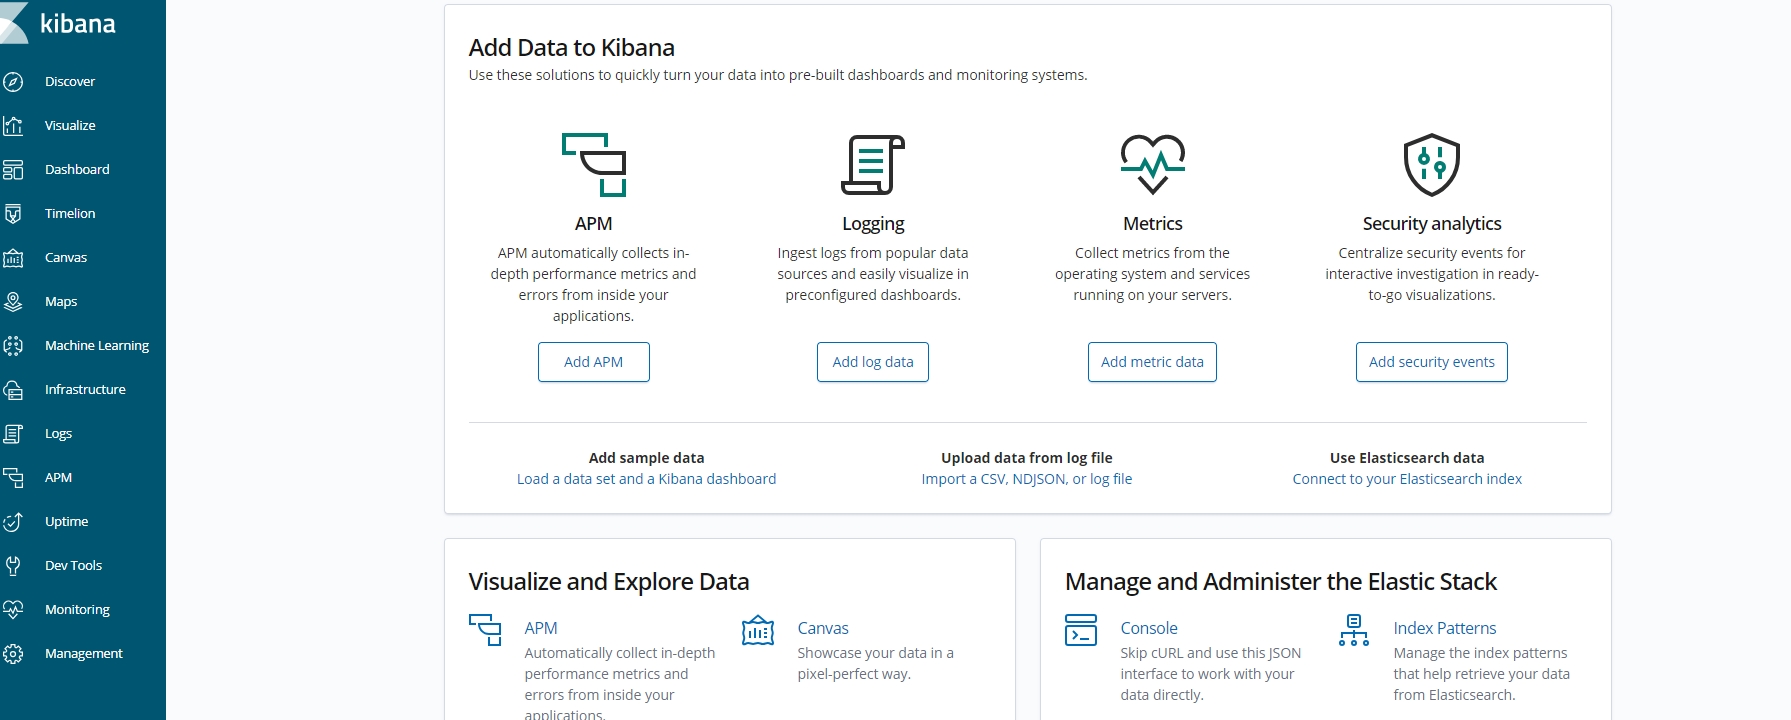Open the Canvas link under Visualize and Explore
This screenshot has width=1791, height=720.
(x=823, y=628)
